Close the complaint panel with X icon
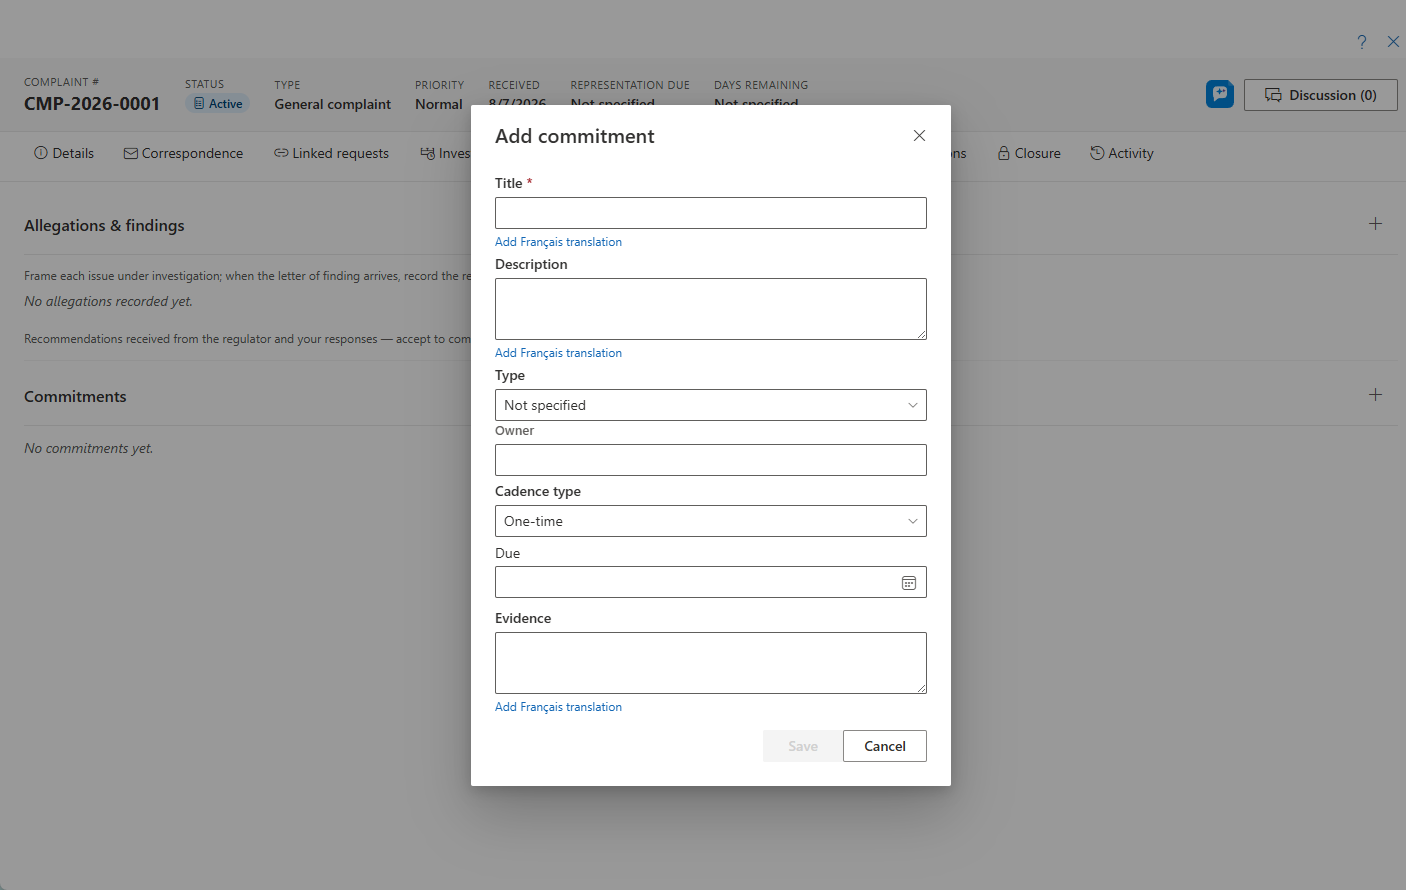Image resolution: width=1406 pixels, height=890 pixels. point(1393,42)
